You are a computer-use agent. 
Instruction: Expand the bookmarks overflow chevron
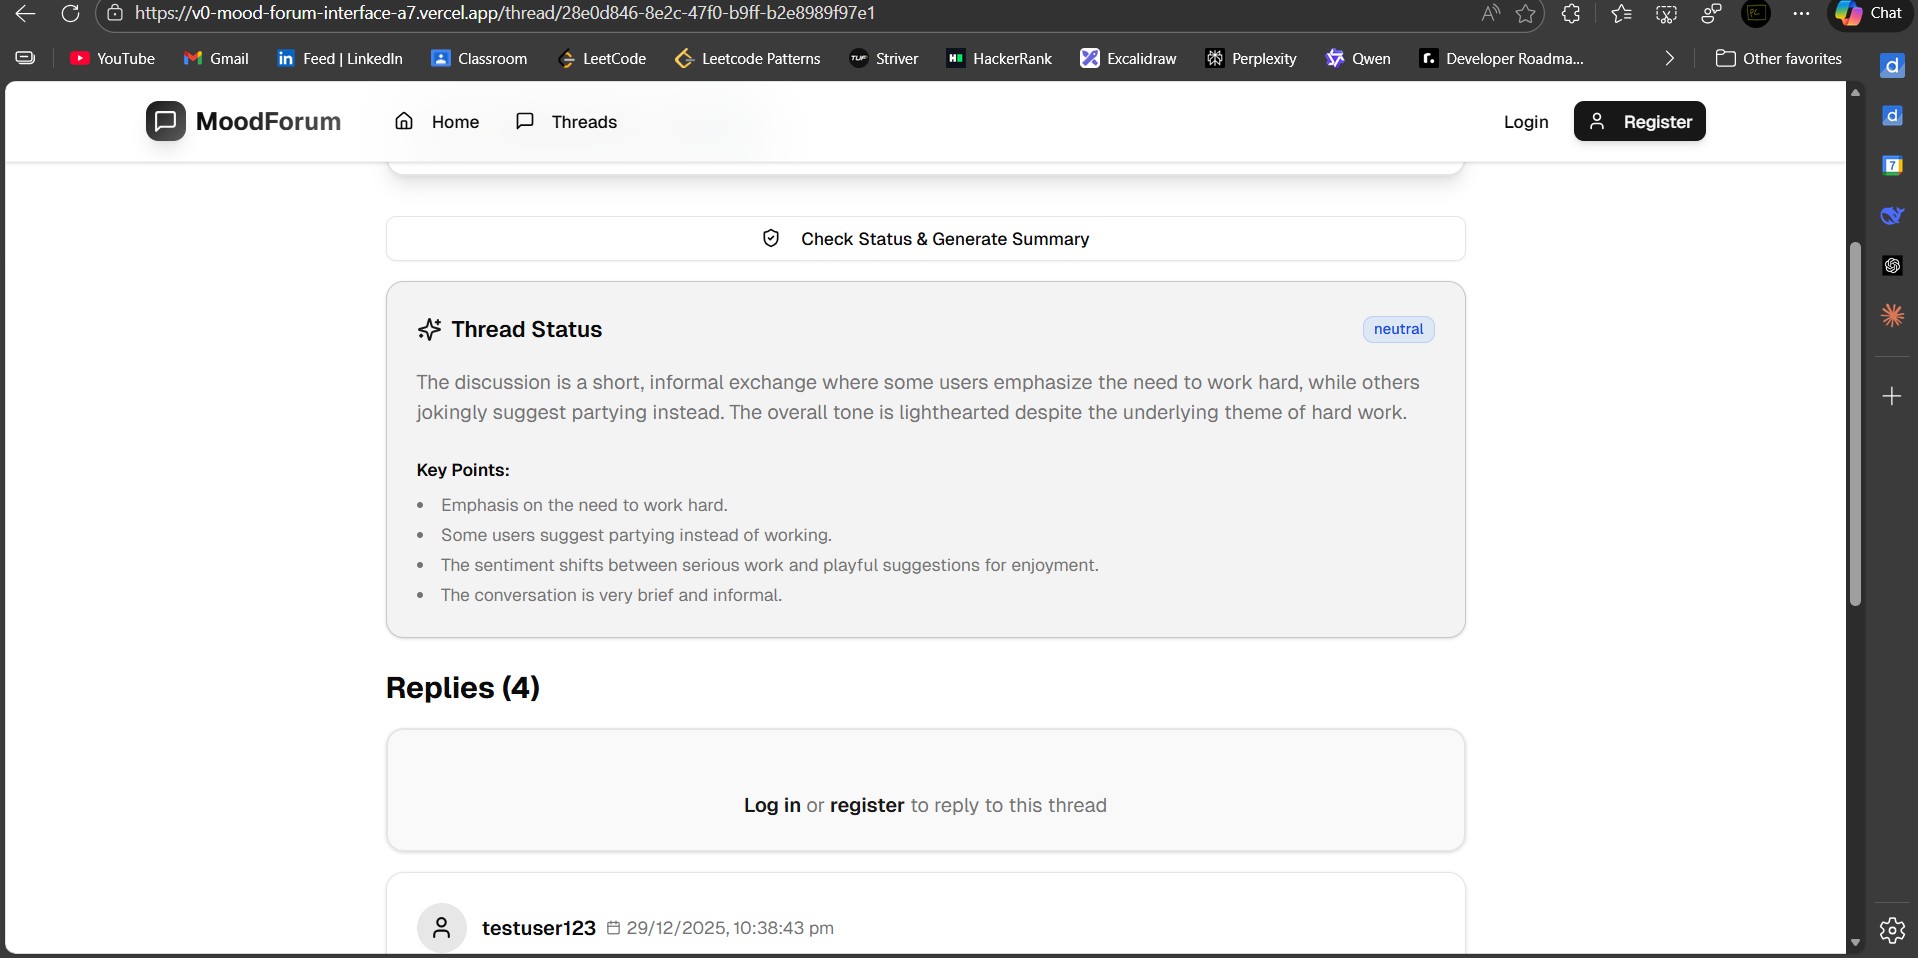point(1668,59)
